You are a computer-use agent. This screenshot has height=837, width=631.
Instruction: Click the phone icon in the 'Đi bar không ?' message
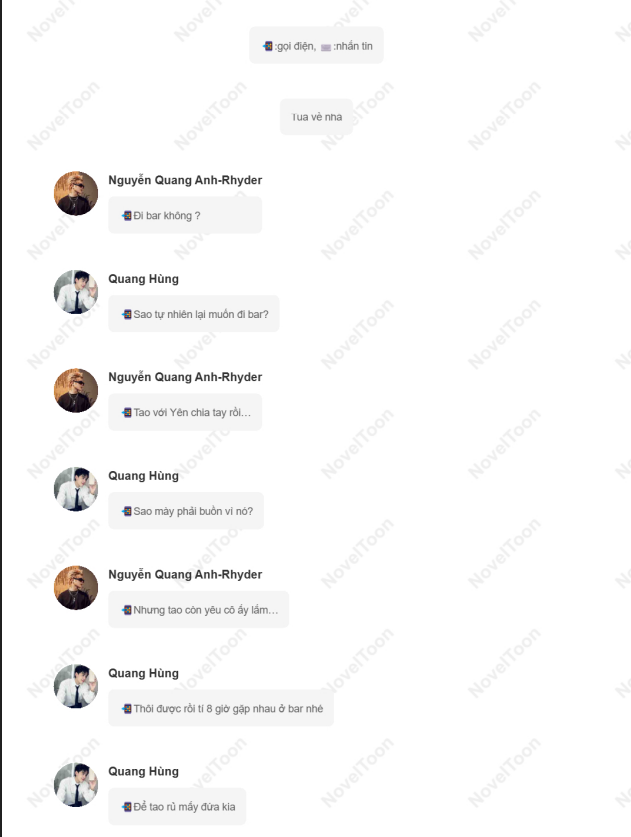point(127,216)
